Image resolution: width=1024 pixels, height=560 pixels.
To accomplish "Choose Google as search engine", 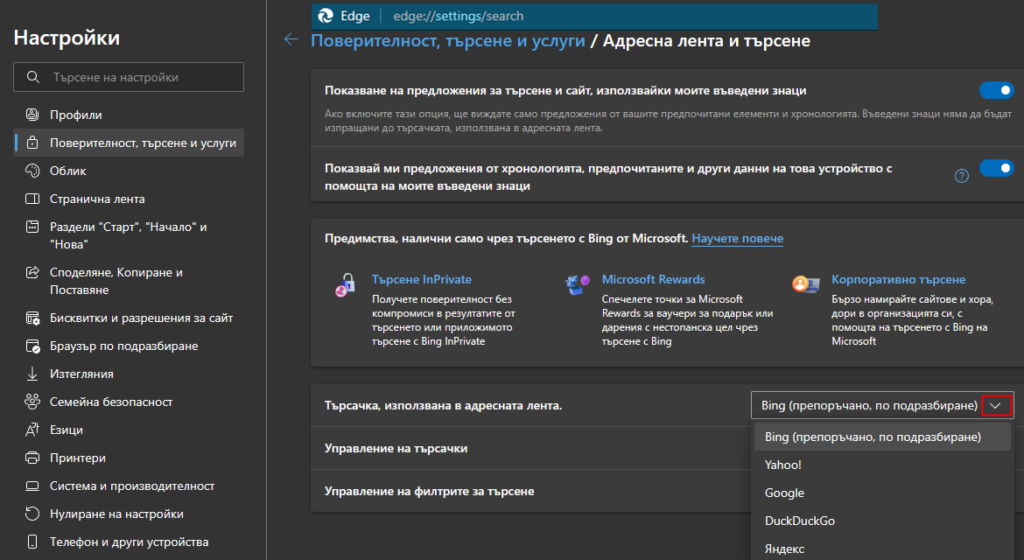I will pyautogui.click(x=882, y=493).
